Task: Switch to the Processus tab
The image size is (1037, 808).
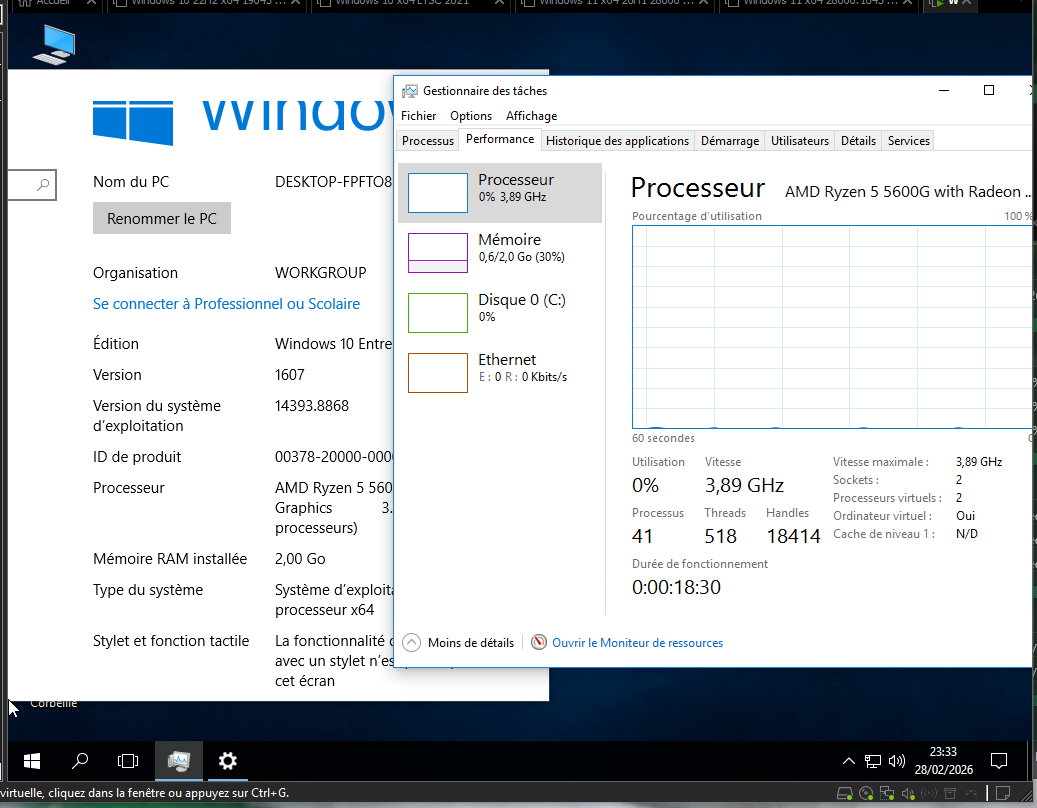Action: 427,141
